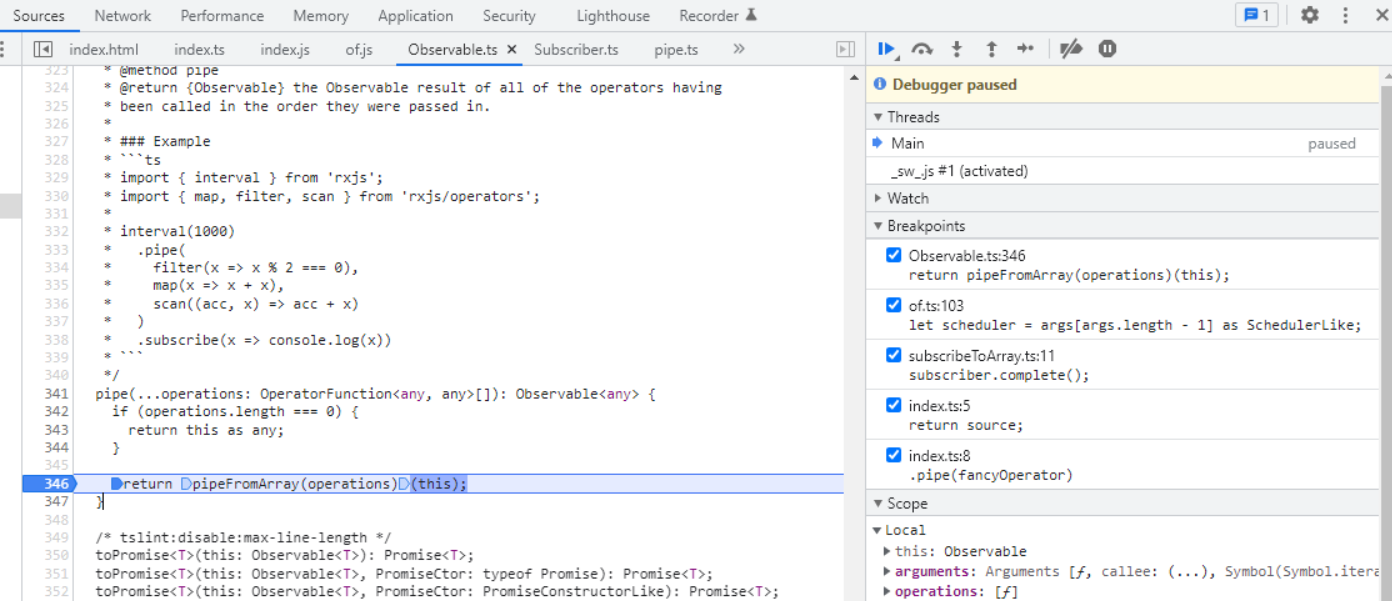Viewport: 1392px width, 601px height.
Task: Open the Application panel
Action: click(415, 16)
